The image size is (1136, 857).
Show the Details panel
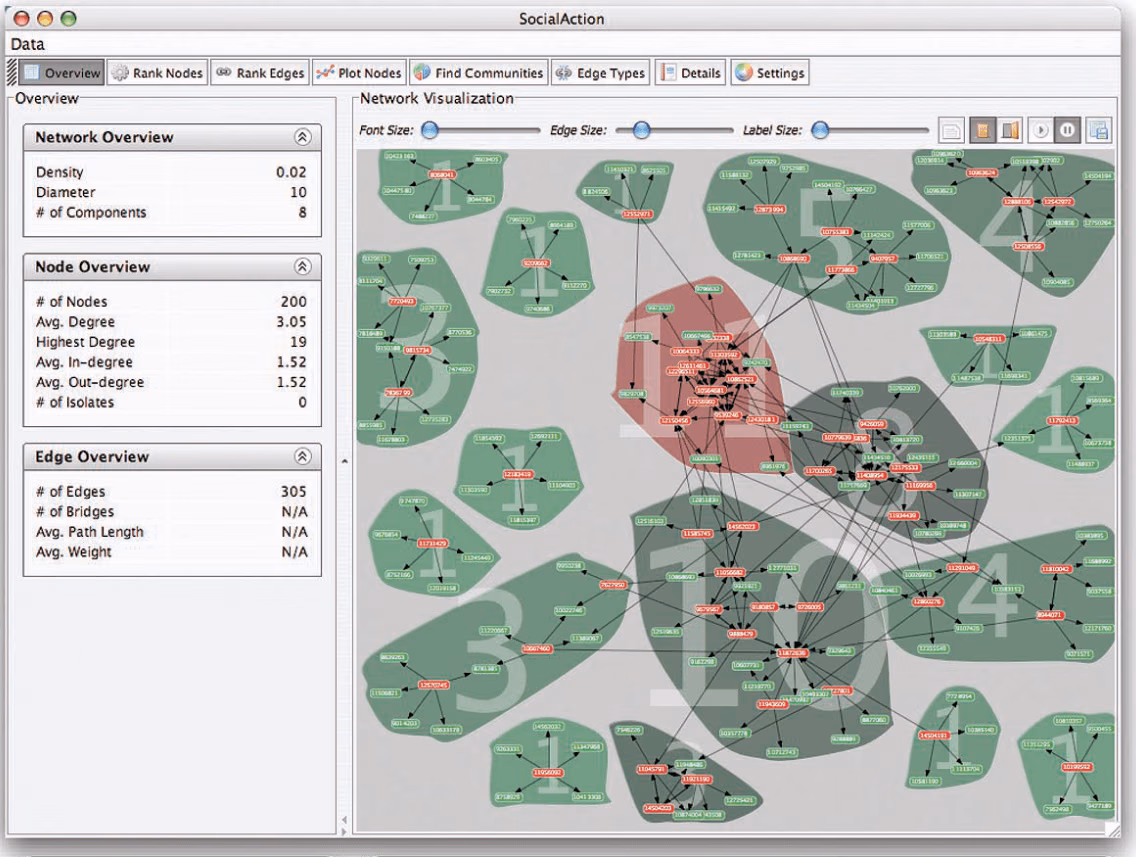690,72
